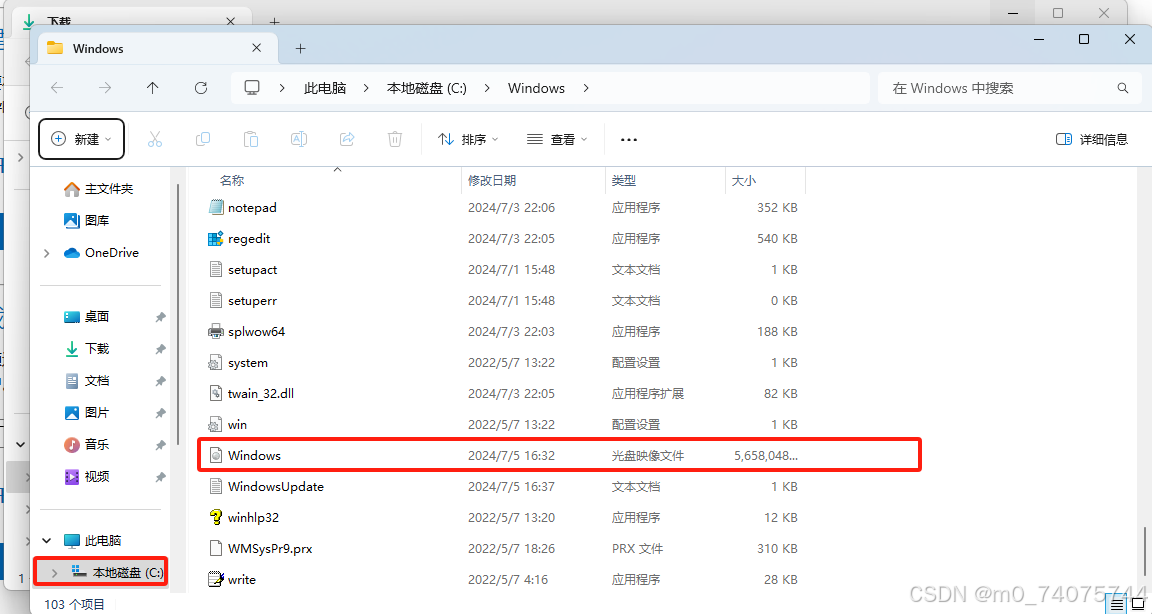Click the new tab plus in background window

[273, 22]
